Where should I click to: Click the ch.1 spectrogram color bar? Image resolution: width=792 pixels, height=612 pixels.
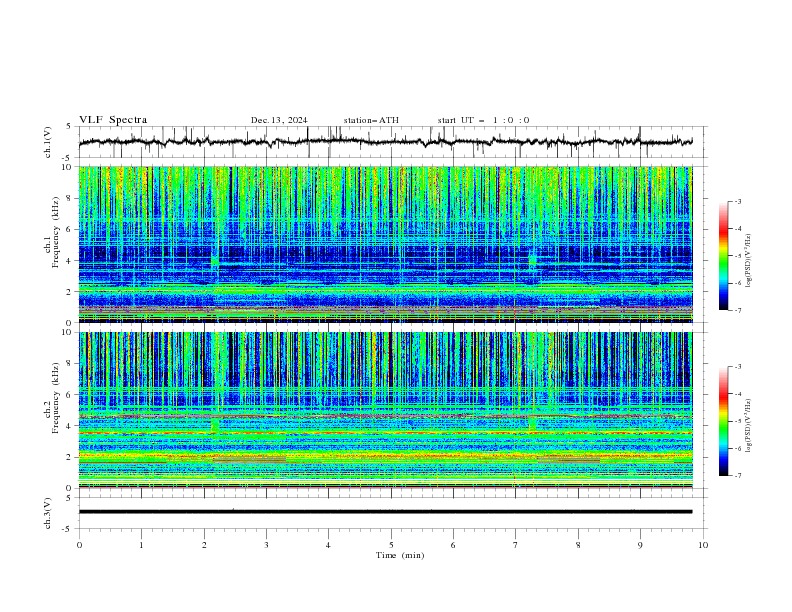[723, 256]
